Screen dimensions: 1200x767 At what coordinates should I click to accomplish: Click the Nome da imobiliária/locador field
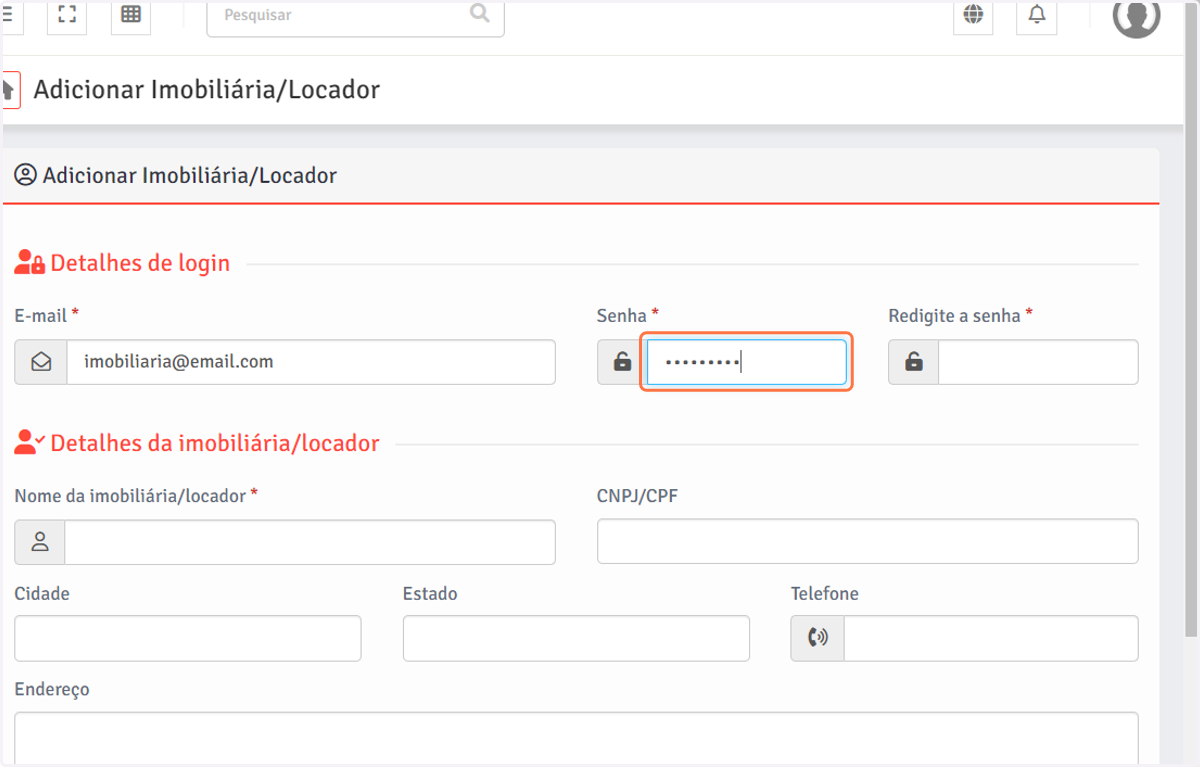pos(310,542)
